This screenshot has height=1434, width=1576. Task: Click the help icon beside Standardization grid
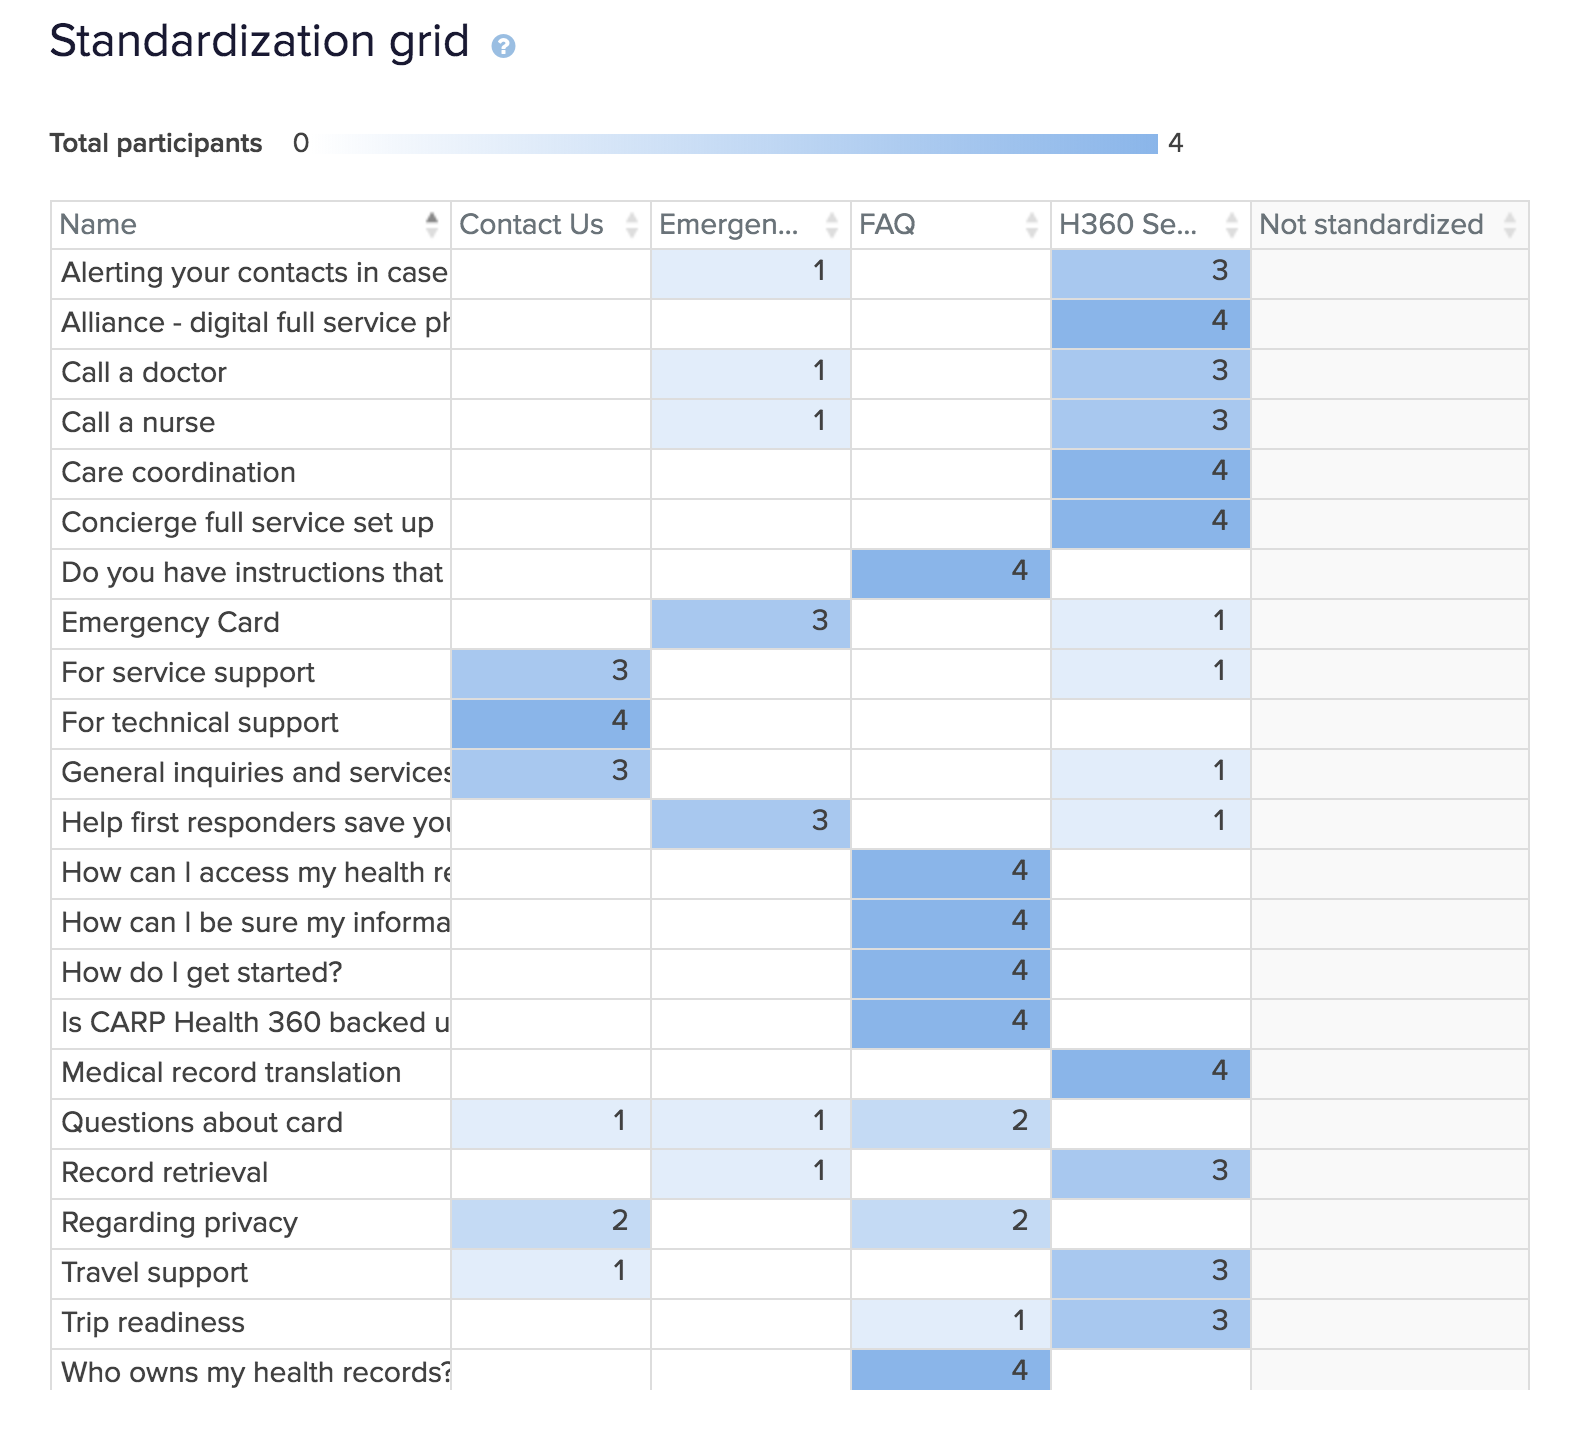click(x=503, y=46)
